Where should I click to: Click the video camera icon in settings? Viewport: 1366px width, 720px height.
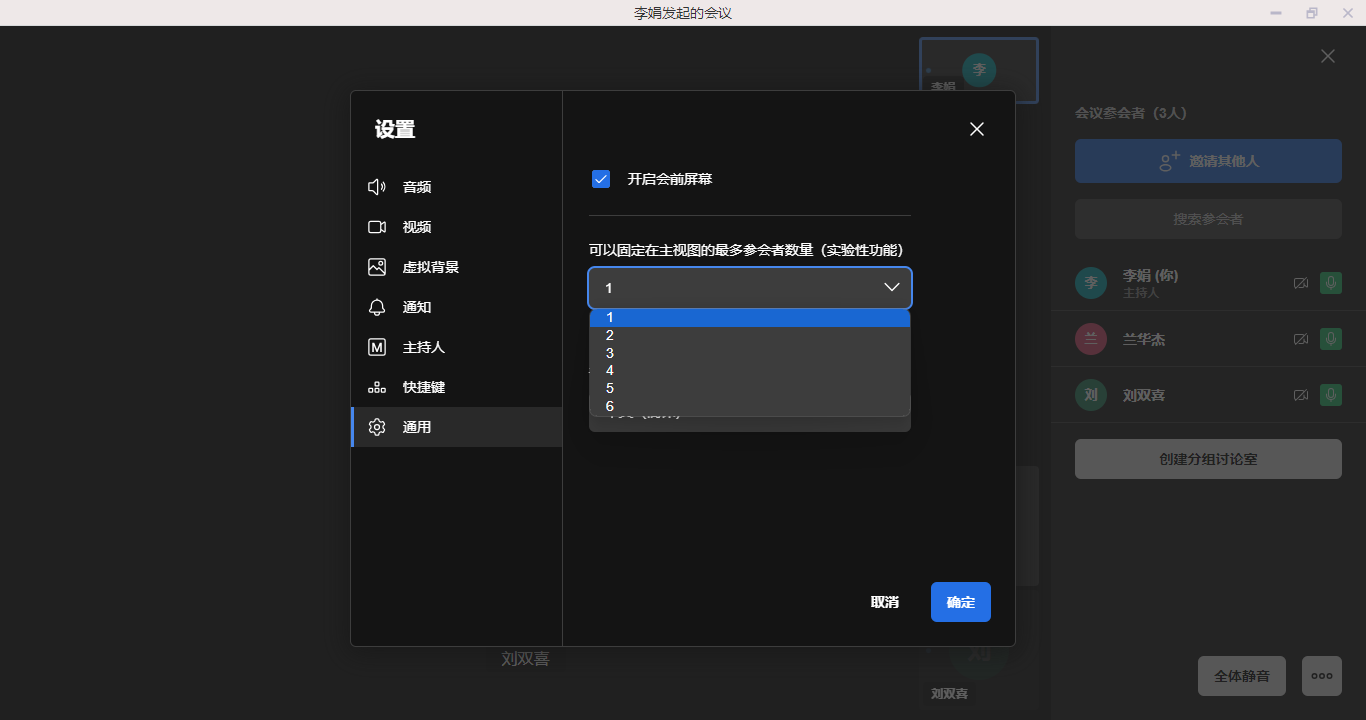377,227
